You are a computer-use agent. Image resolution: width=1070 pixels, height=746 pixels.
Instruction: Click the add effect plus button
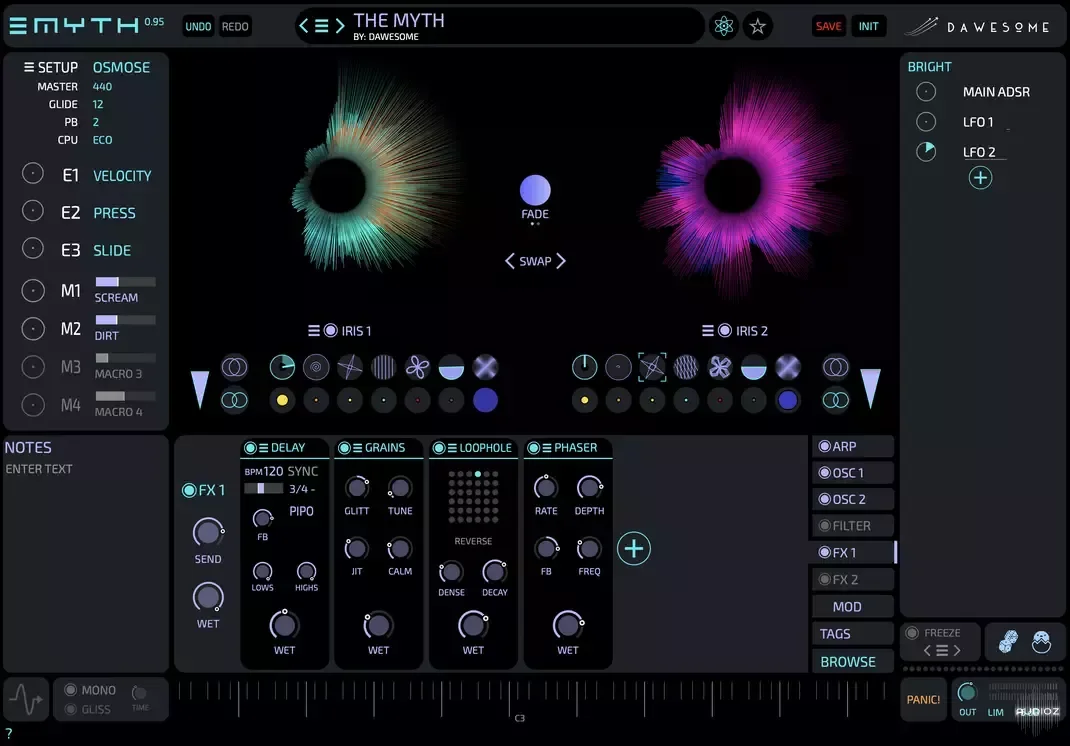pos(634,549)
